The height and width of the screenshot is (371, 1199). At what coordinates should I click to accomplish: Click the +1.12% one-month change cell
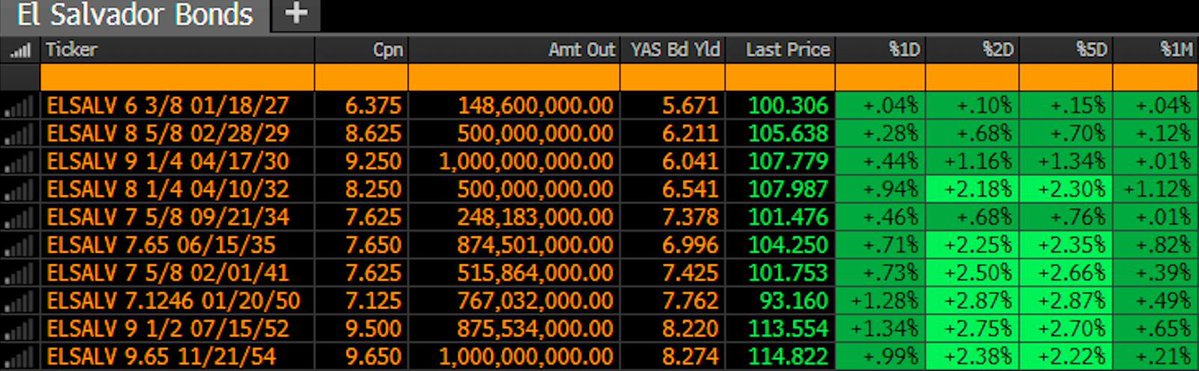tap(1156, 190)
